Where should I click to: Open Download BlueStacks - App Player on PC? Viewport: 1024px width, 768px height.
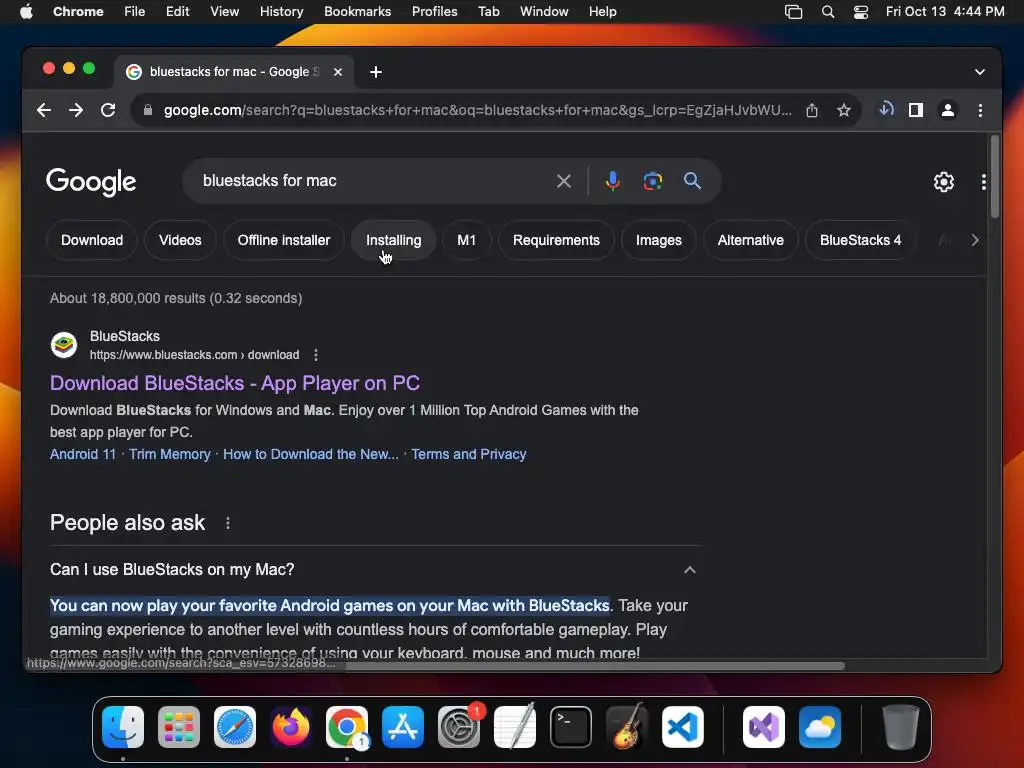click(234, 383)
